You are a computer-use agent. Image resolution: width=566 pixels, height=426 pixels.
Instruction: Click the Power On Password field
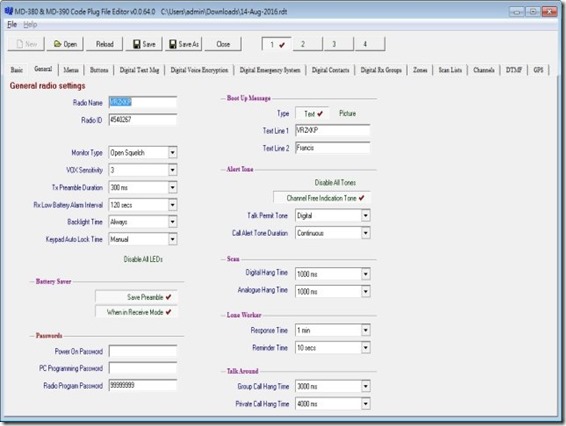coord(143,351)
